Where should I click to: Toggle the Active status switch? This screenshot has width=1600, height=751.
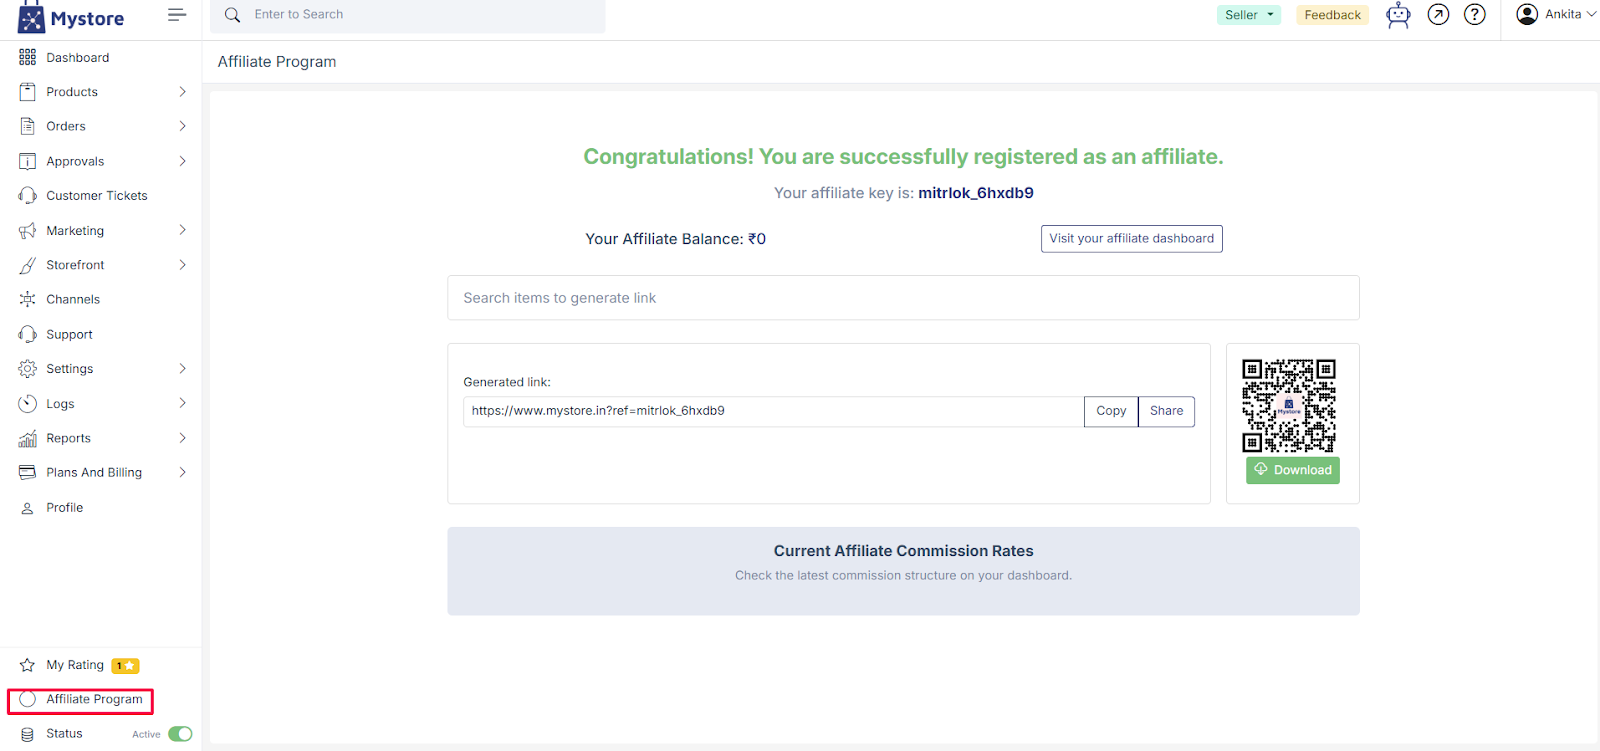(x=180, y=734)
